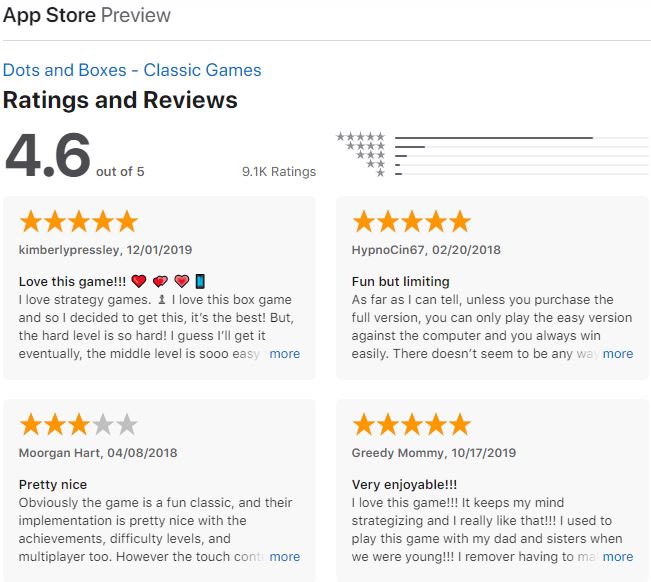Click the heart emojis in Love this game title
The image size is (651, 582).
click(160, 281)
